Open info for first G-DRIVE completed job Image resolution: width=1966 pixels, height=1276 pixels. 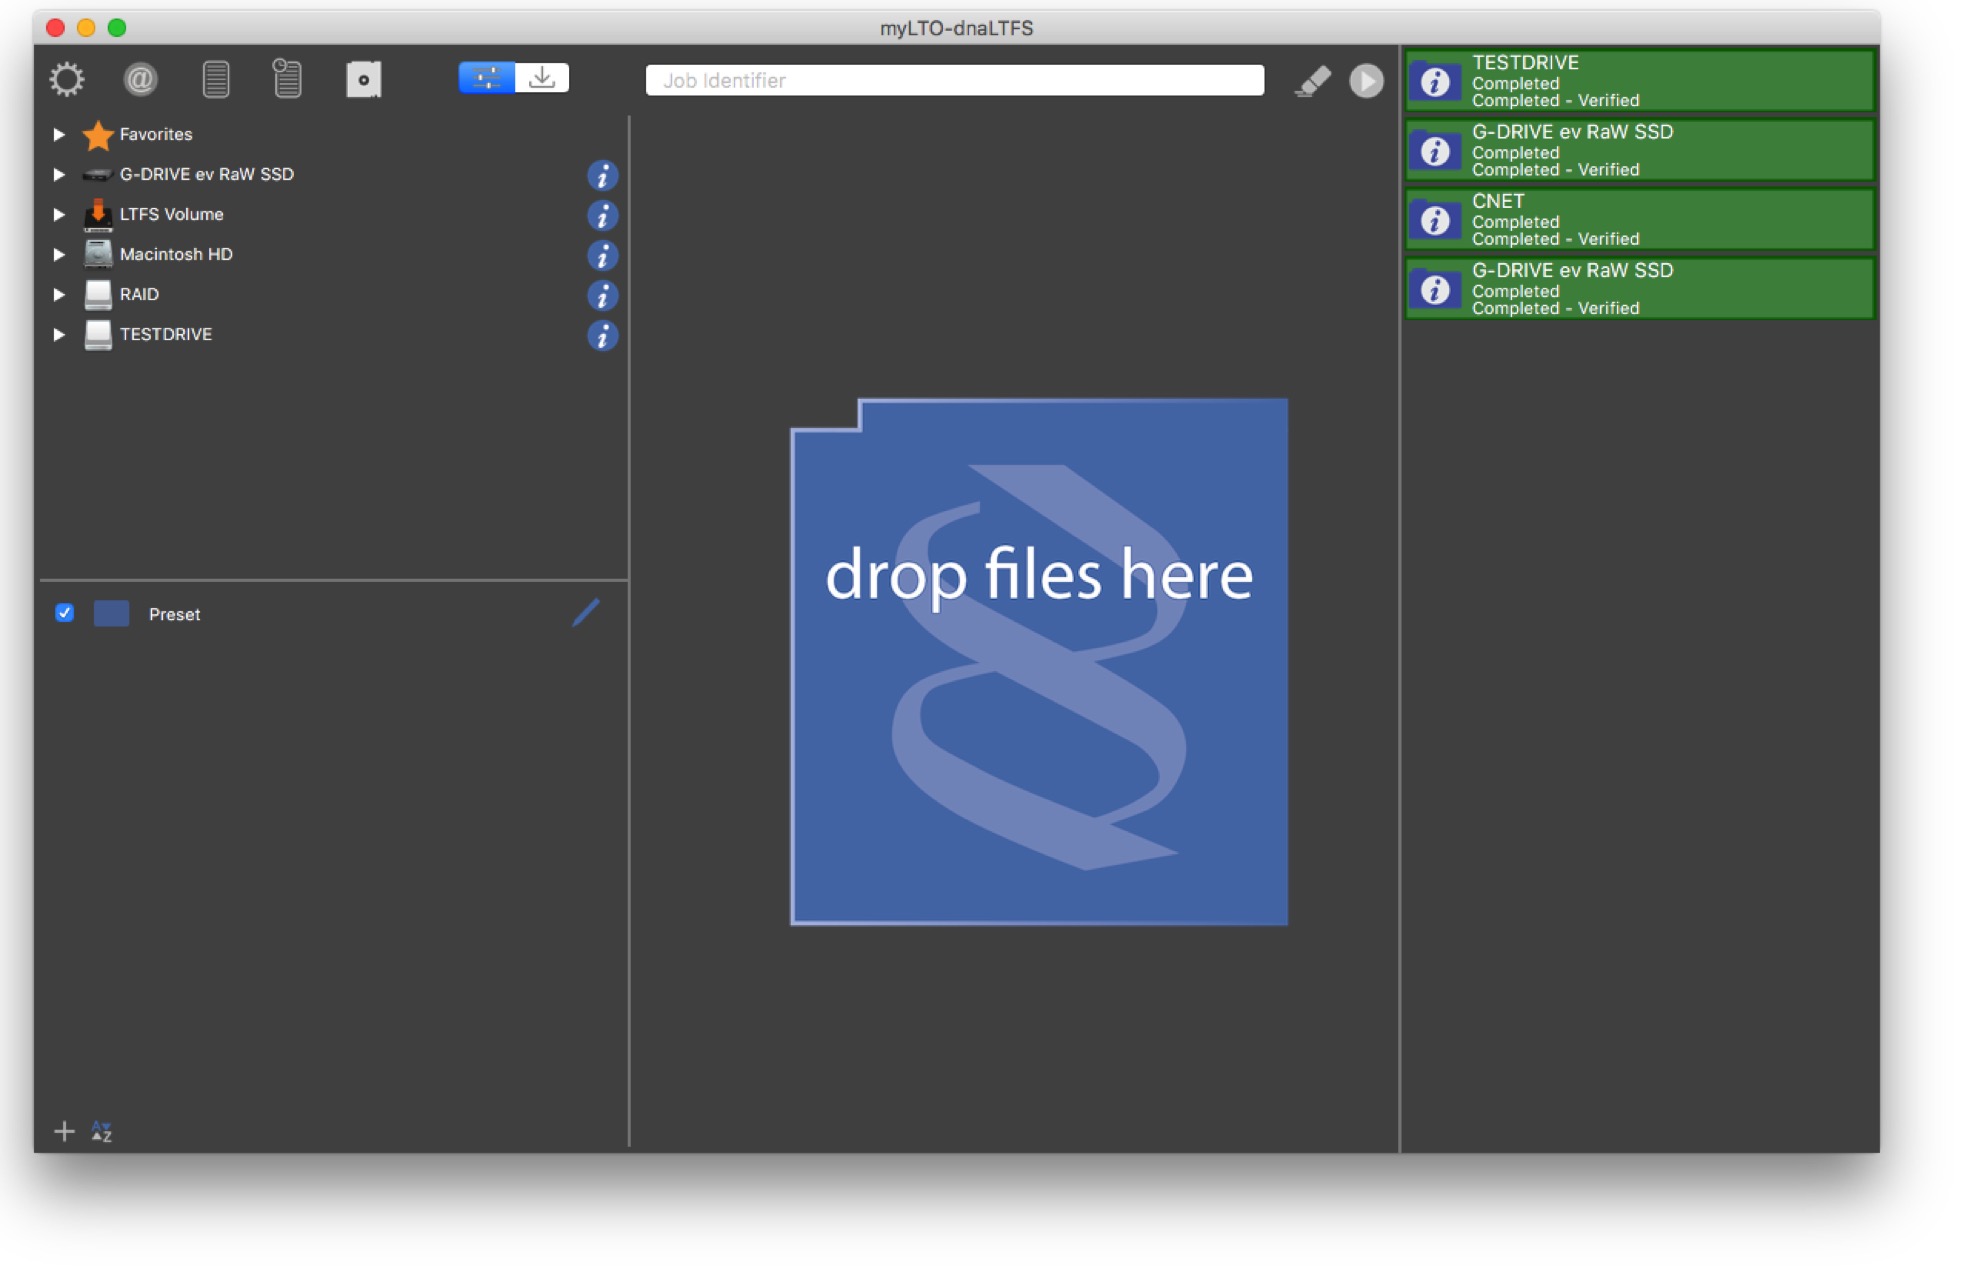pyautogui.click(x=1435, y=150)
